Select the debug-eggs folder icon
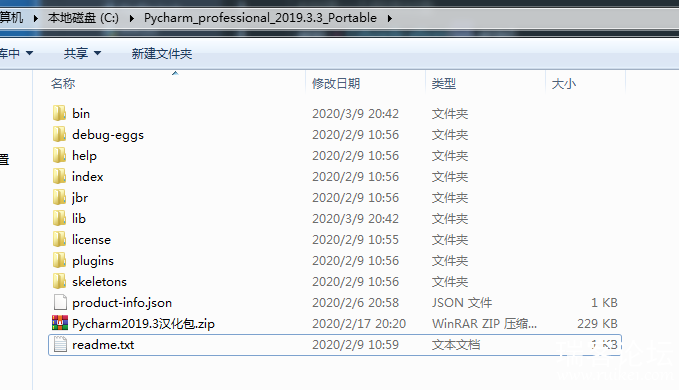The width and height of the screenshot is (679, 390). pyautogui.click(x=59, y=134)
